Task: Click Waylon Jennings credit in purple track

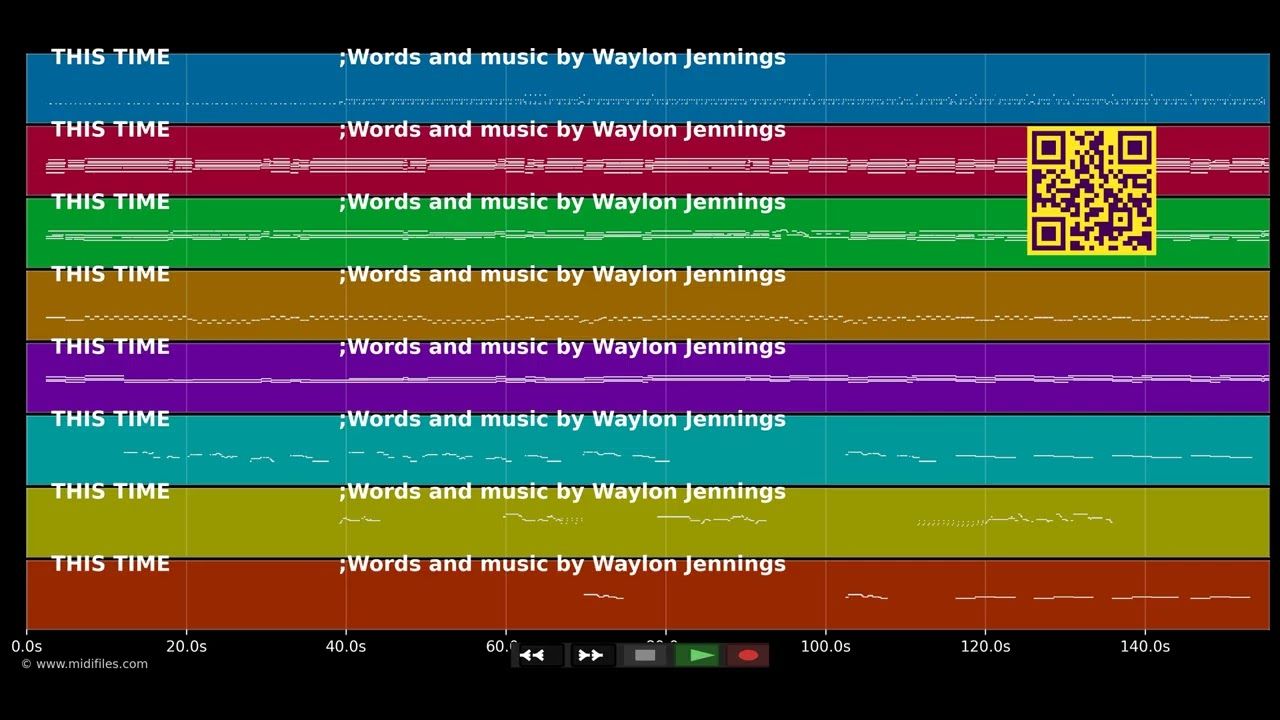Action: pyautogui.click(x=562, y=348)
